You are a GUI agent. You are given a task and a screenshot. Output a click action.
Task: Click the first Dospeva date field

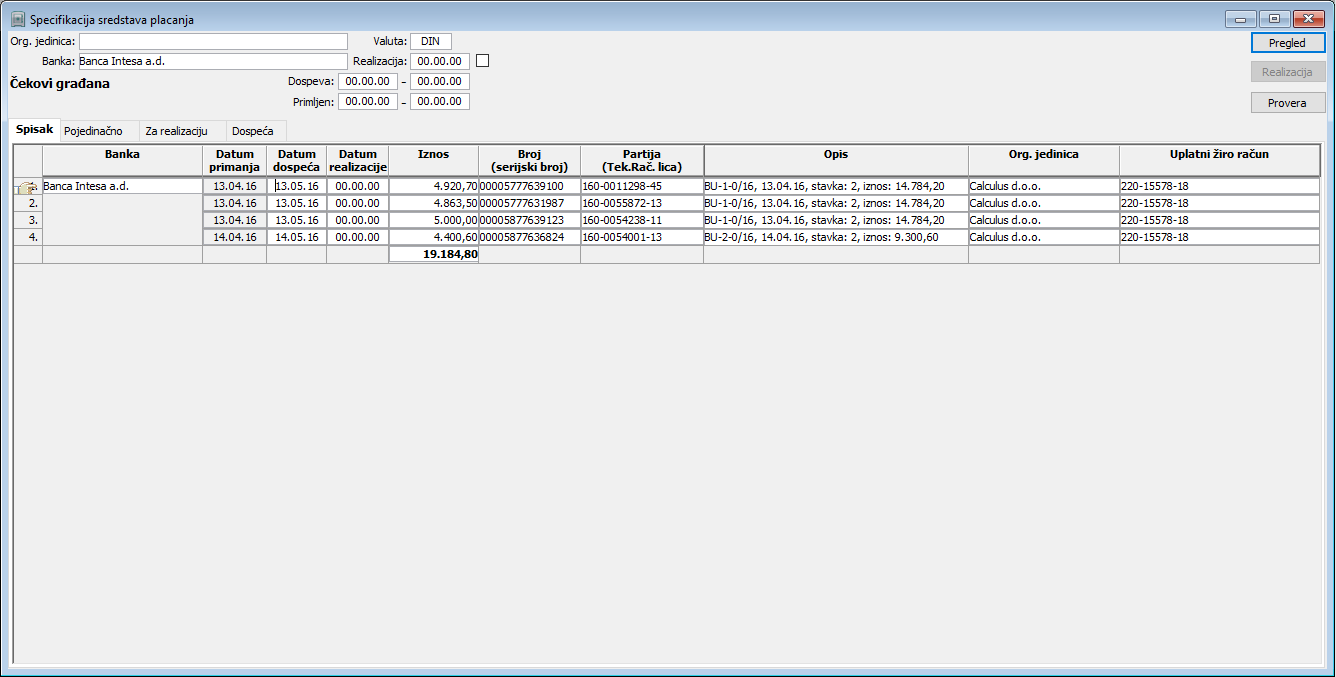368,81
